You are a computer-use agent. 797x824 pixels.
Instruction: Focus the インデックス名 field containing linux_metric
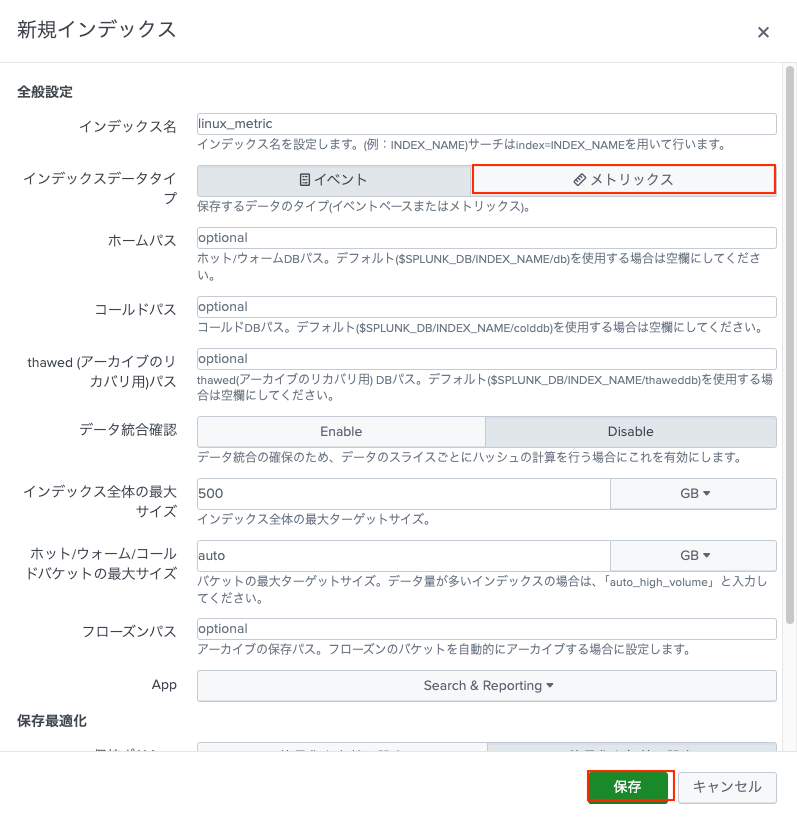pyautogui.click(x=486, y=124)
